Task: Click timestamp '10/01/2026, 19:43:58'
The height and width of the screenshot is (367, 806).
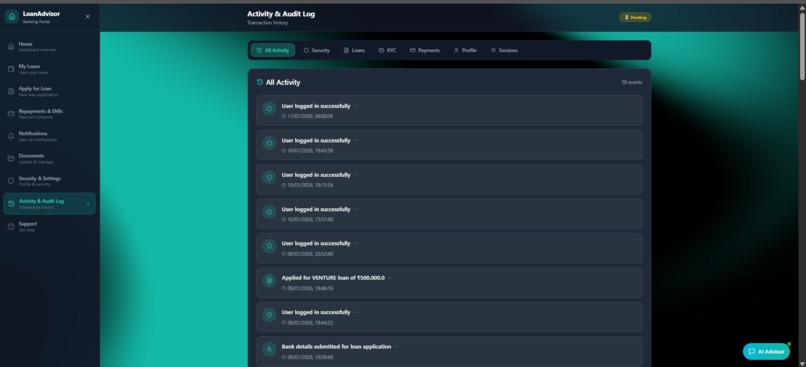Action: [310, 151]
